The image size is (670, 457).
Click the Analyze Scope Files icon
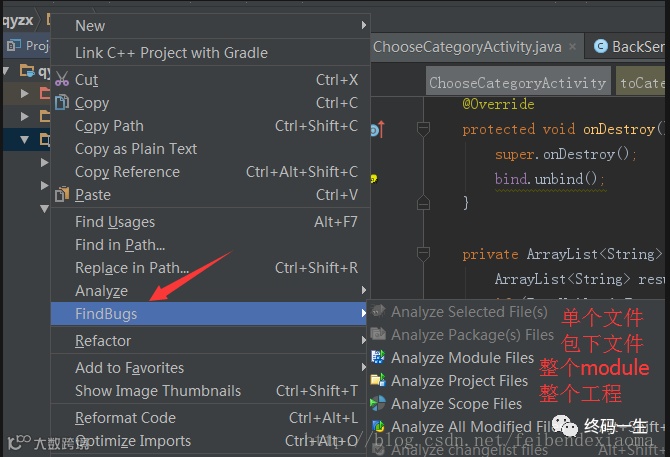(x=378, y=403)
